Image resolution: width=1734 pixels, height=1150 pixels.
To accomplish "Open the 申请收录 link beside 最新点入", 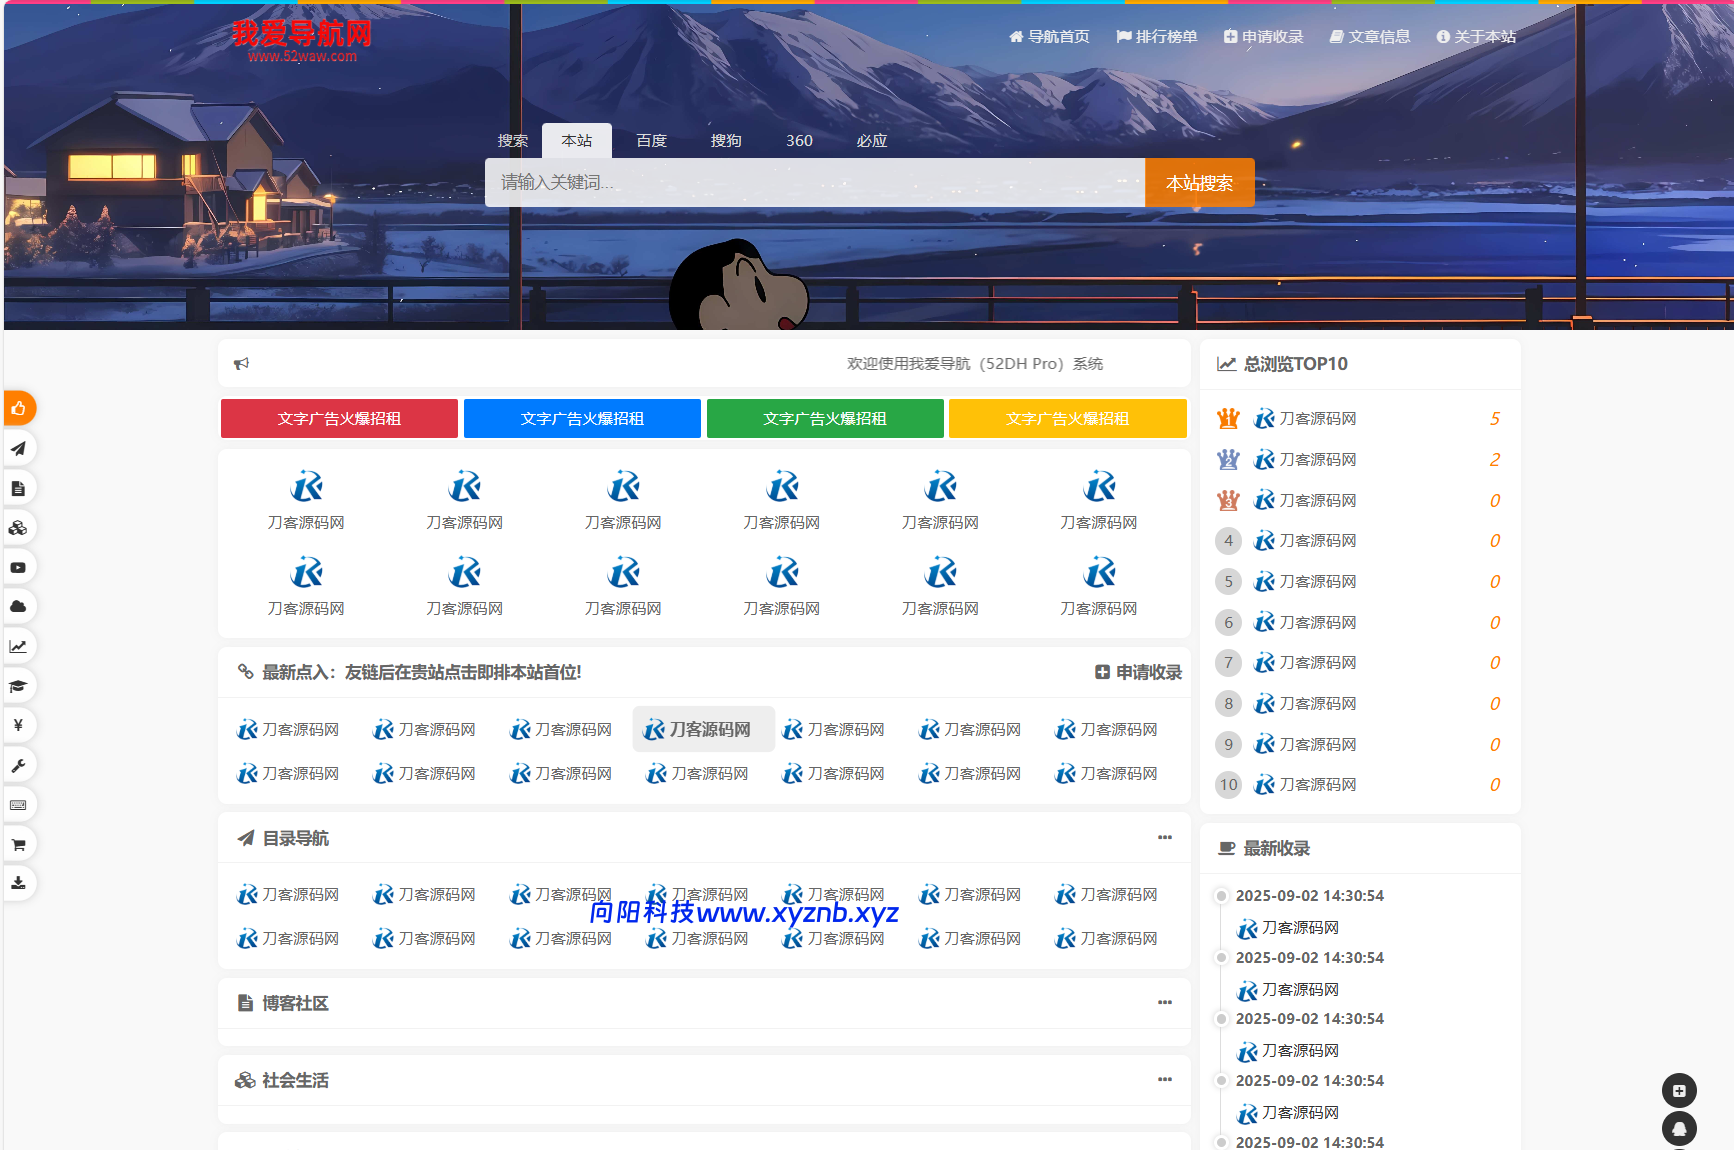I will [x=1139, y=673].
